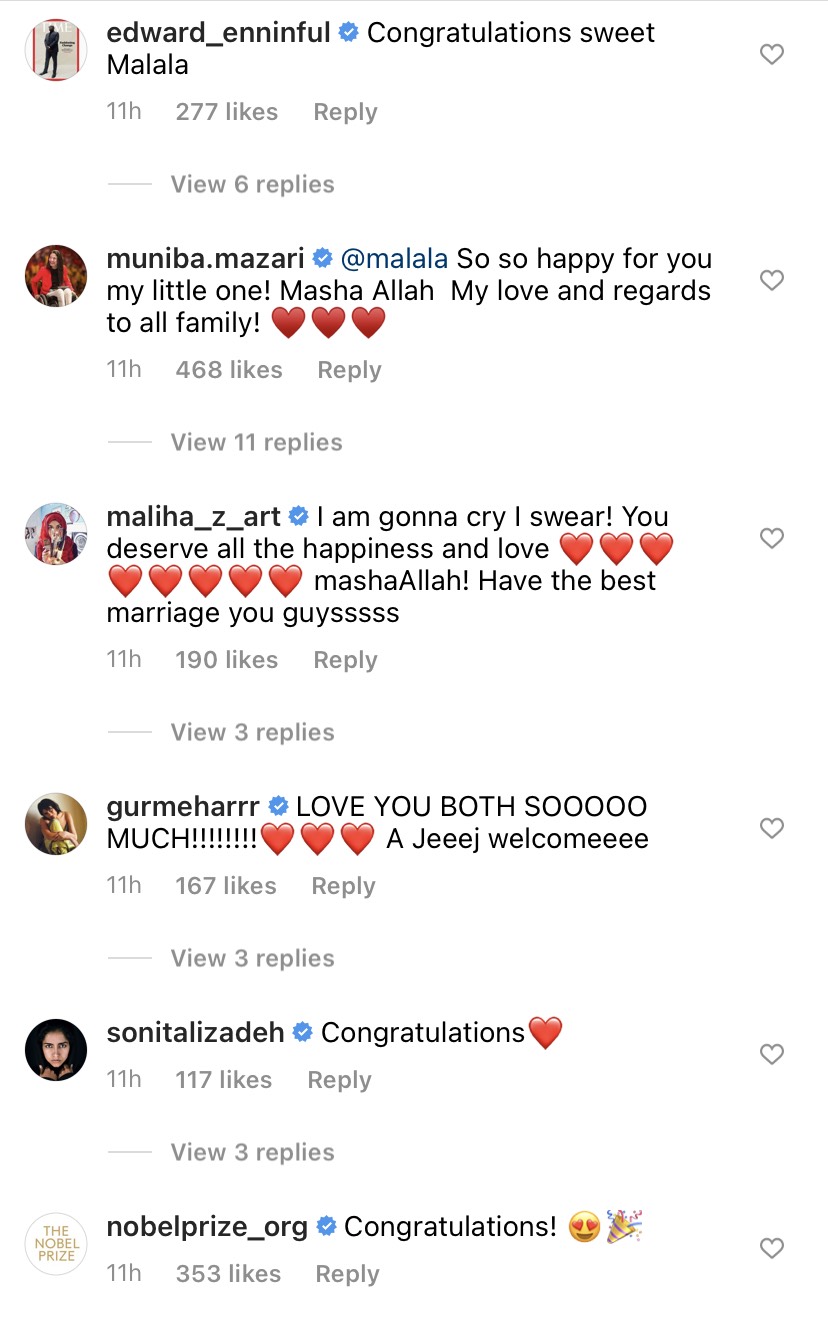Viewport: 828px width, 1320px height.
Task: Open The Nobel Prize profile avatar
Action: click(55, 1244)
